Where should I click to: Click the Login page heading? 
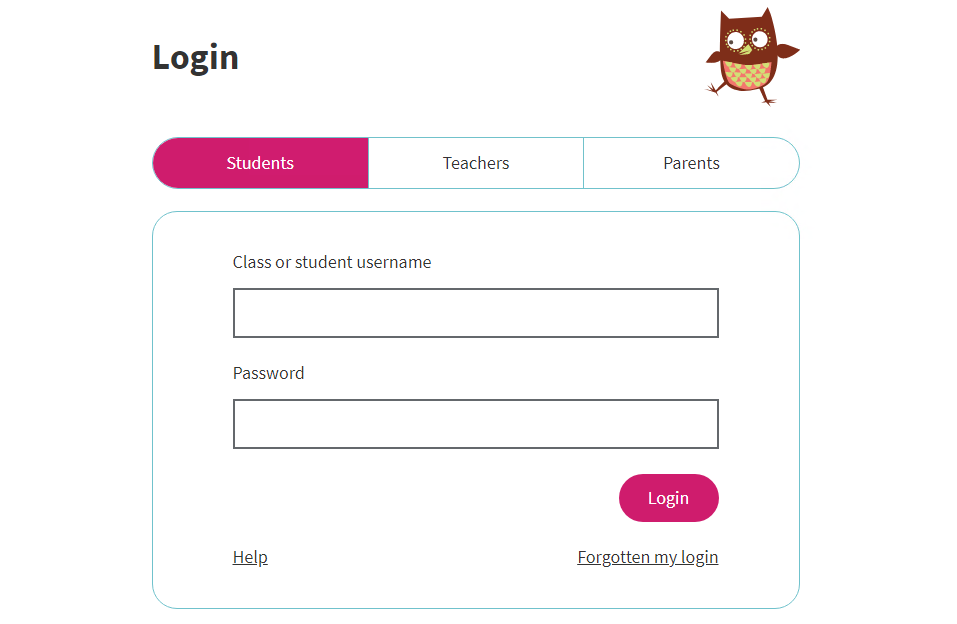tap(195, 58)
